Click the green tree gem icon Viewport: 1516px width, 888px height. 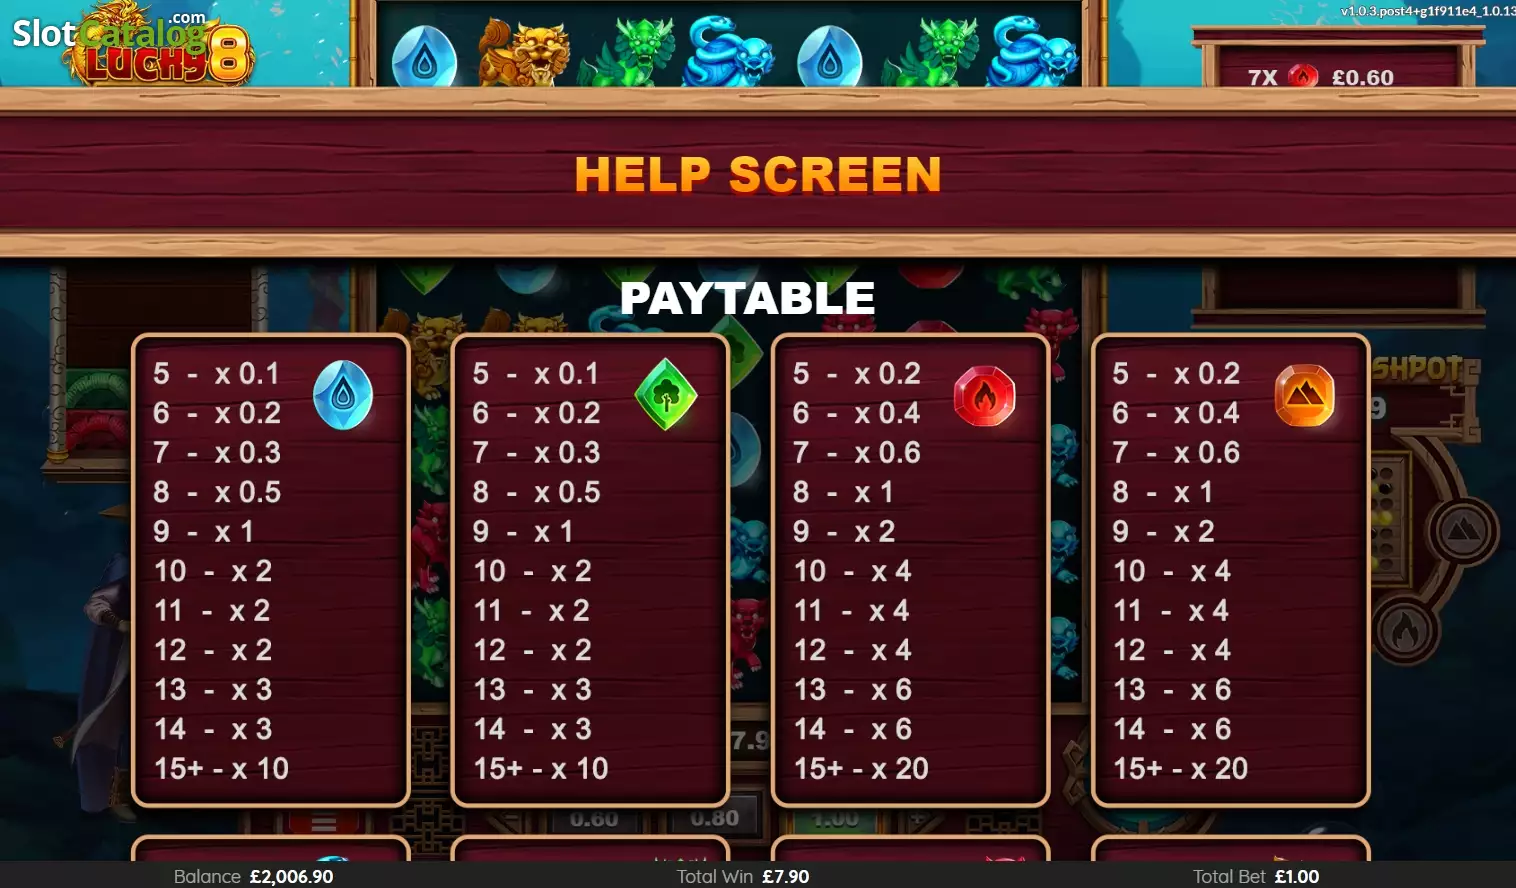pos(666,395)
